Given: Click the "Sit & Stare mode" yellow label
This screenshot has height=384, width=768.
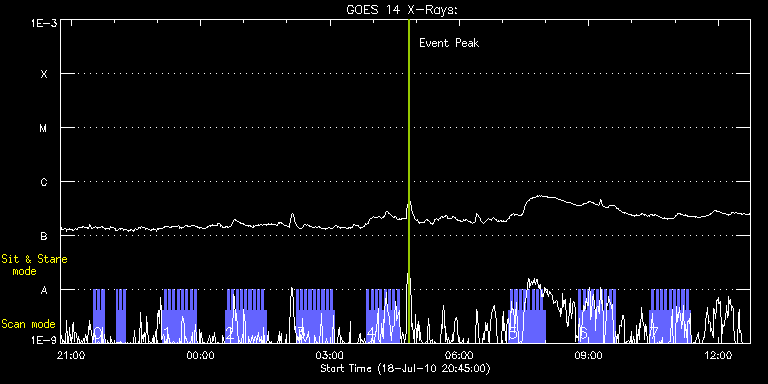Looking at the screenshot, I should point(34,265).
